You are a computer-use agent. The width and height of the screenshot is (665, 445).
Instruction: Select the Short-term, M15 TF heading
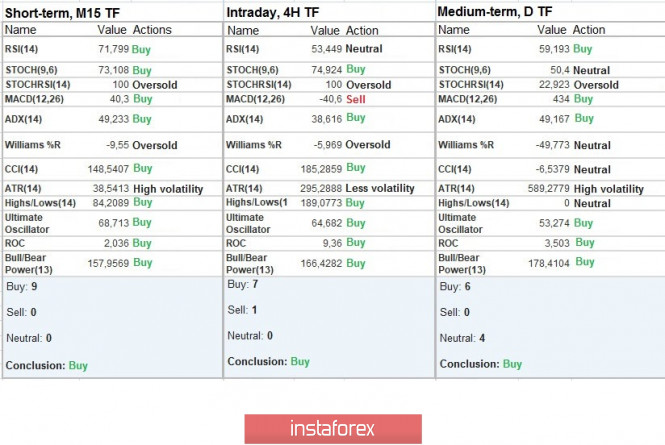[x=63, y=12]
